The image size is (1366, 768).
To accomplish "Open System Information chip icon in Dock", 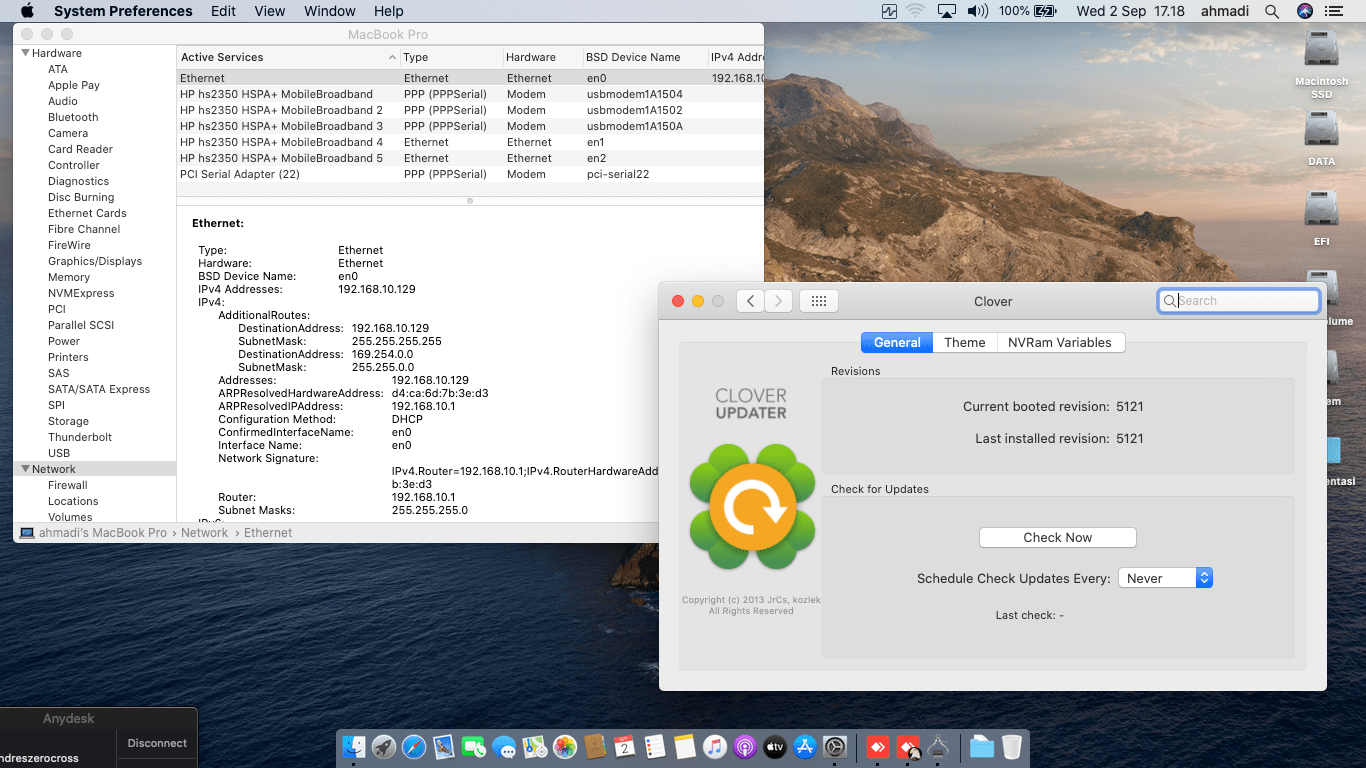I will click(x=937, y=746).
